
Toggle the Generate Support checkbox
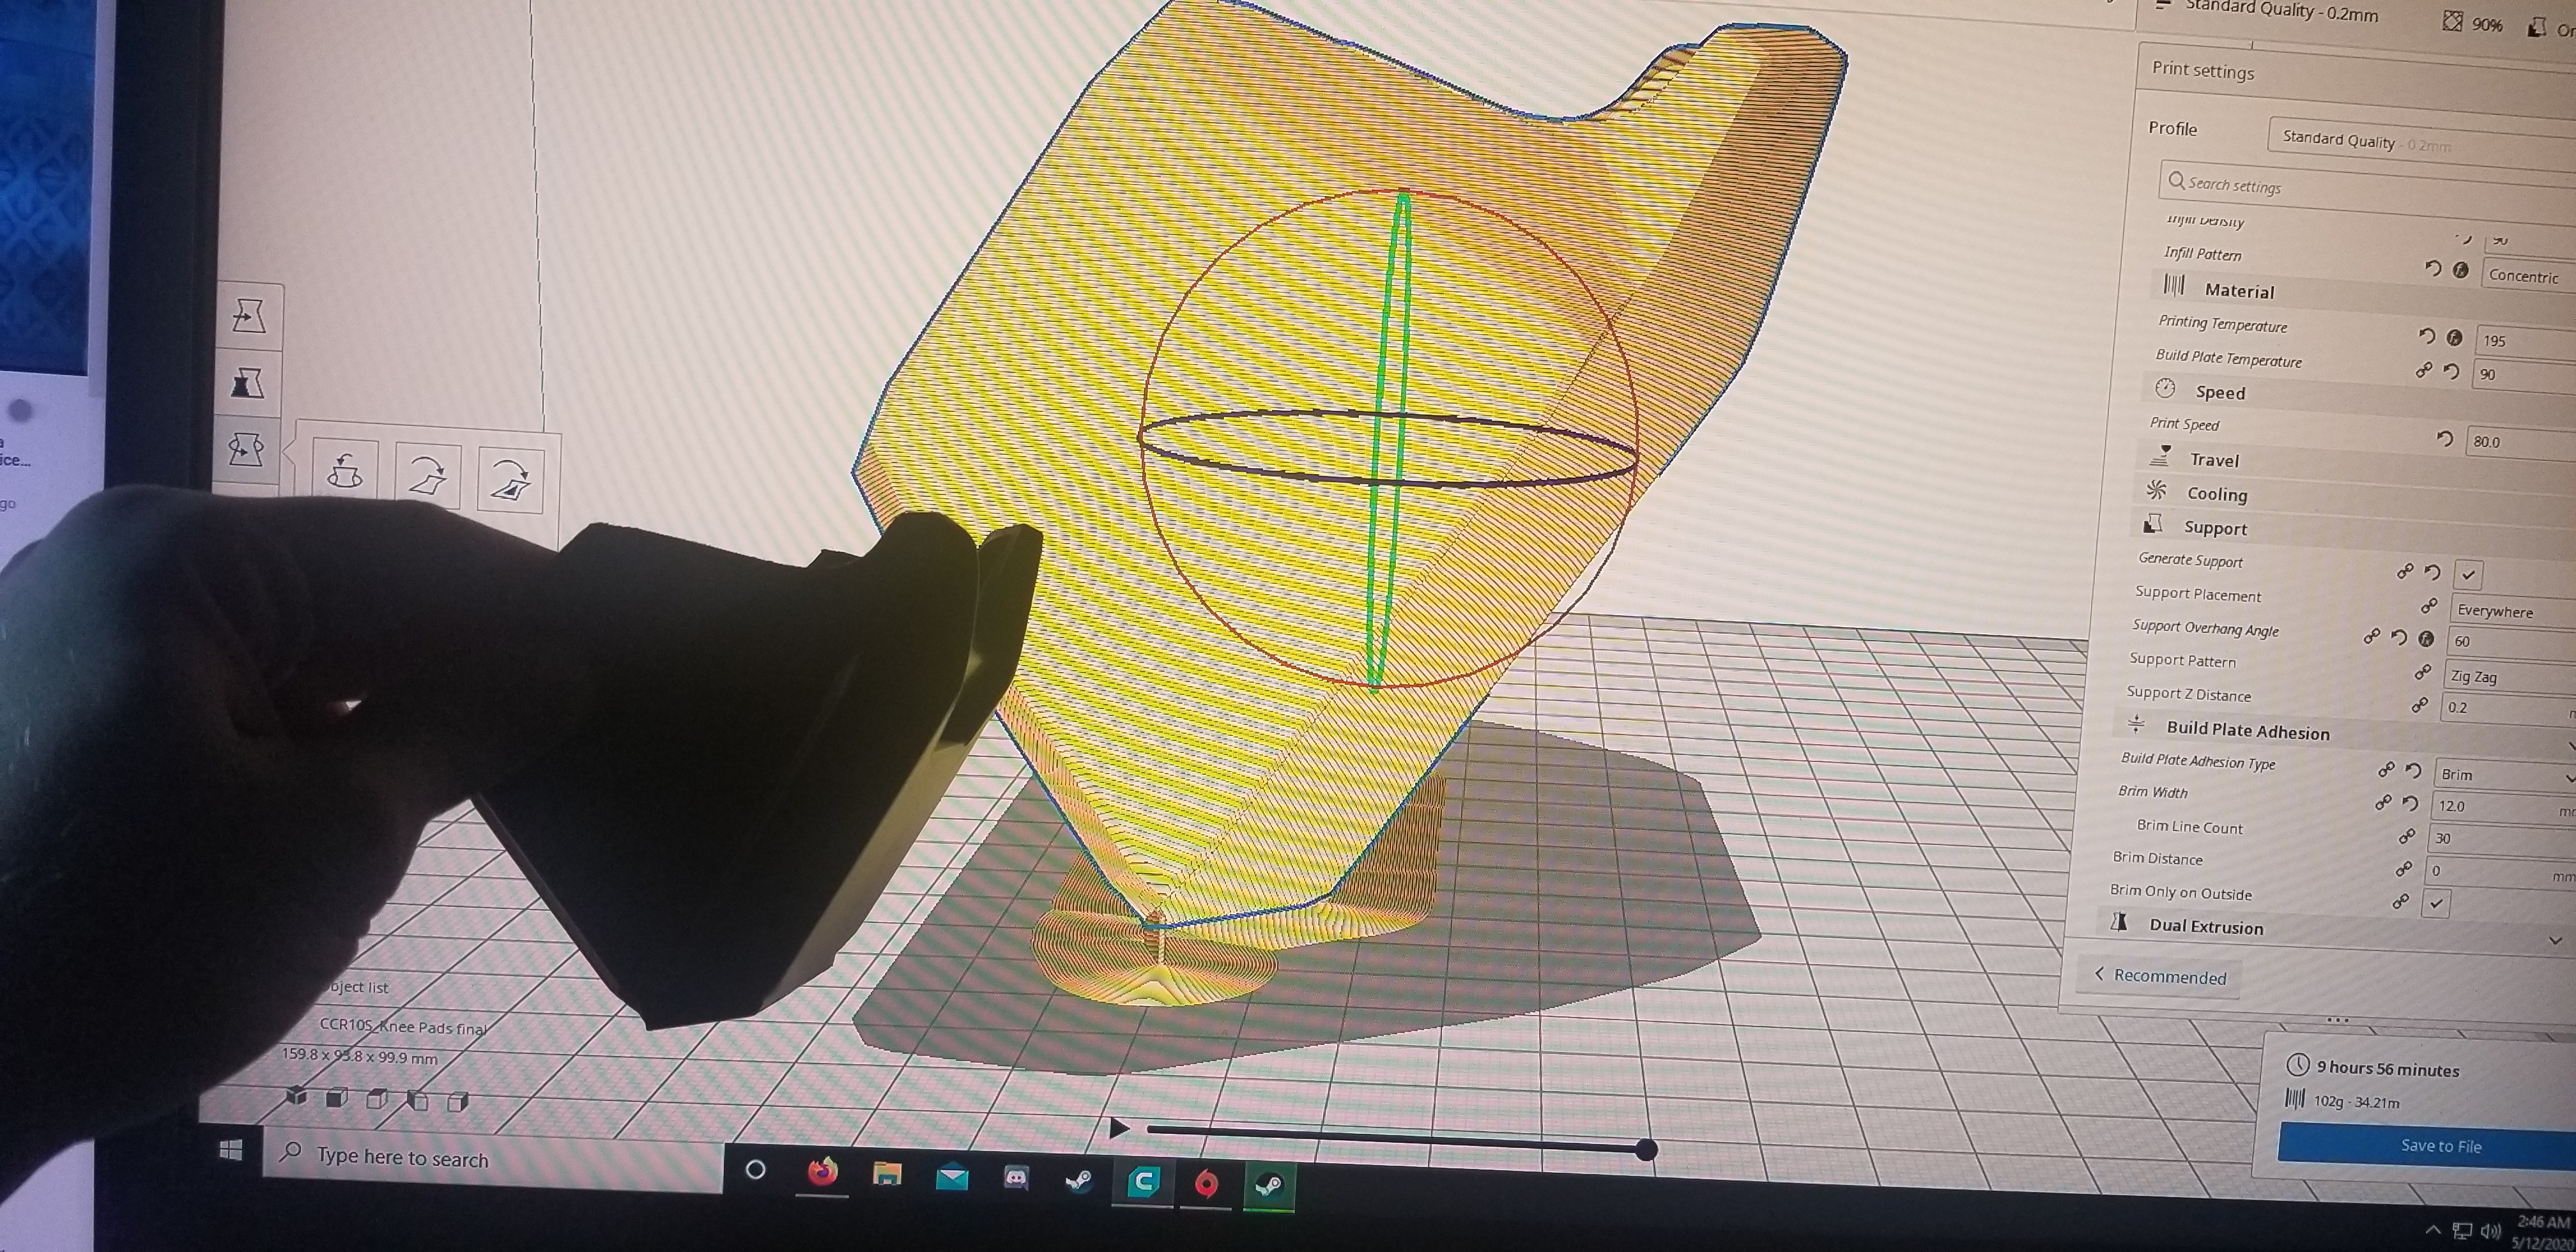[x=2468, y=574]
